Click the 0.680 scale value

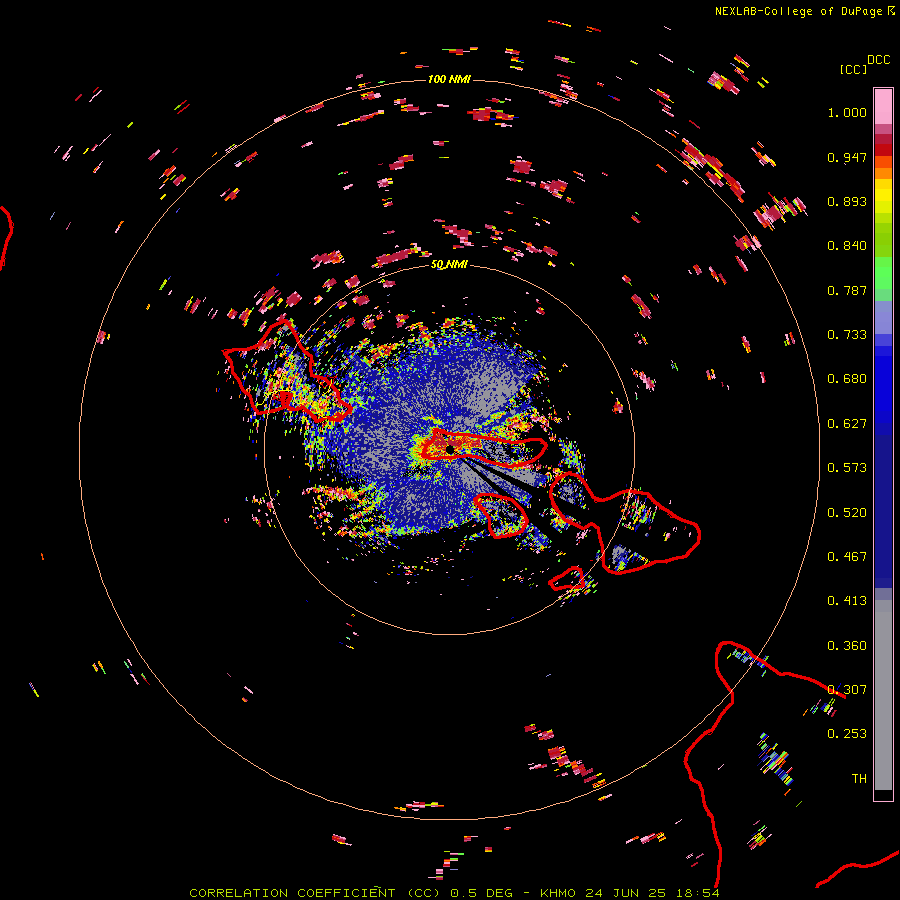[847, 379]
